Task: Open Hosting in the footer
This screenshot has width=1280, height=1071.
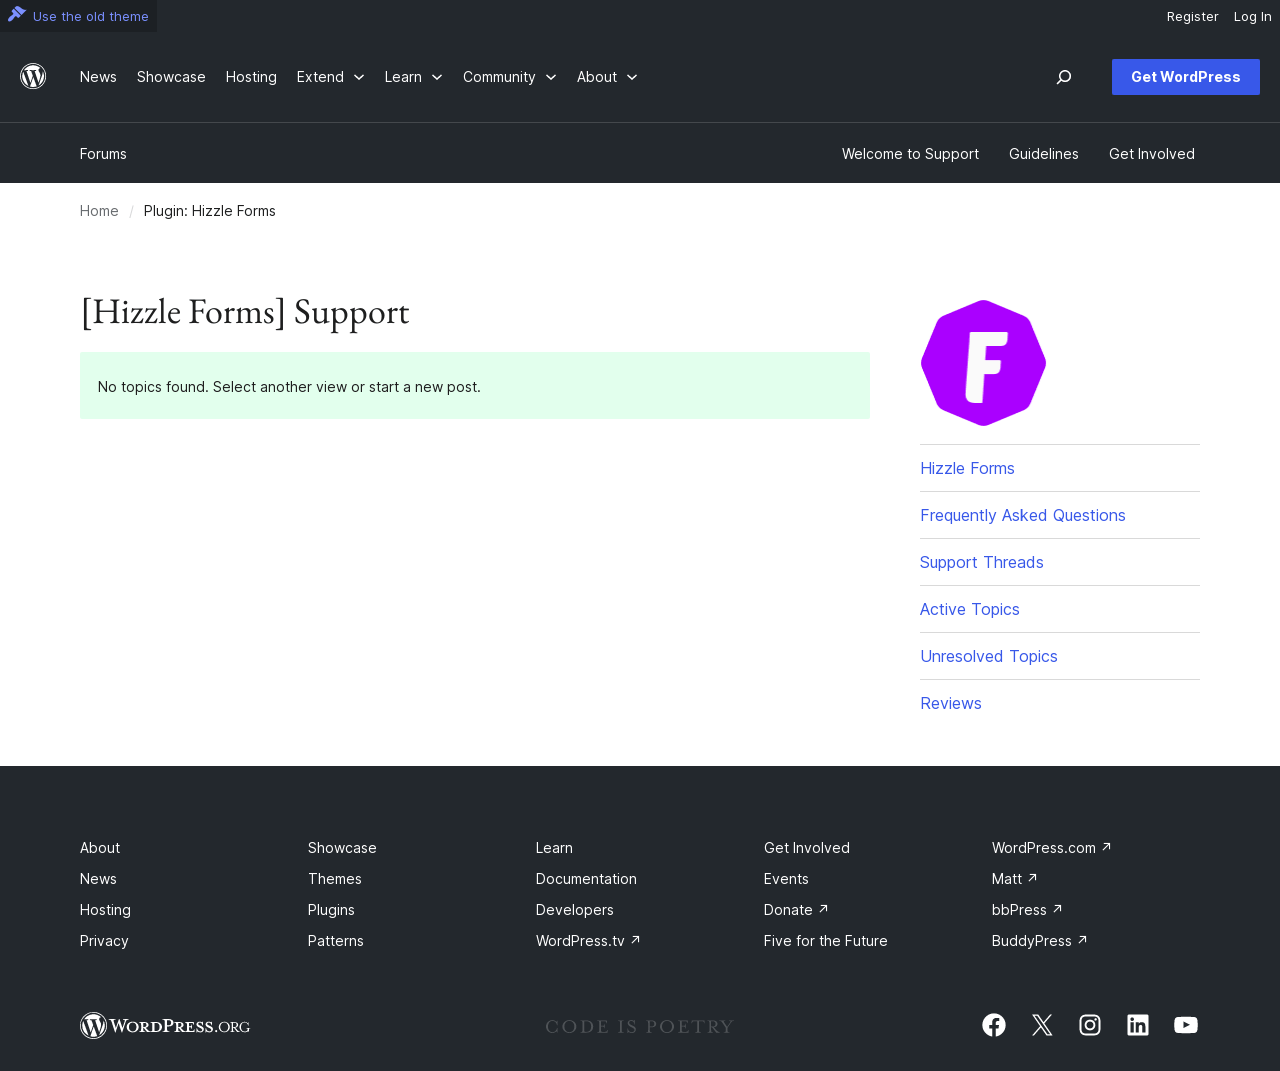Action: [x=105, y=910]
